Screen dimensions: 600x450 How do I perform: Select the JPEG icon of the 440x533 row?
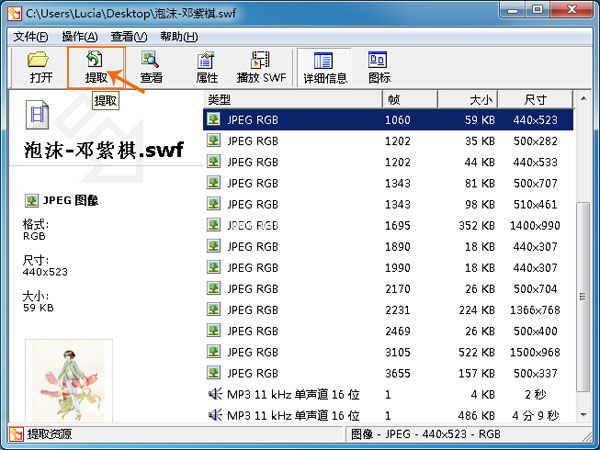(x=214, y=161)
